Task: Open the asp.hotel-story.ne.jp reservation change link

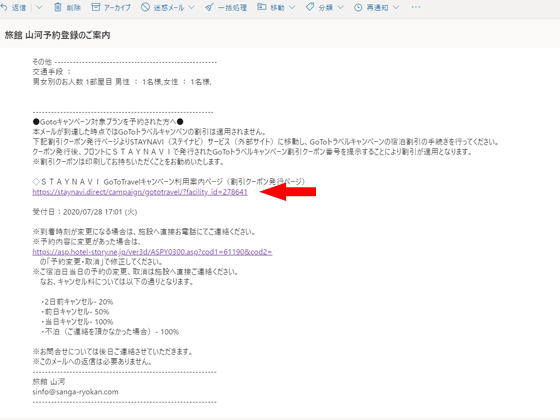Action: point(152,252)
